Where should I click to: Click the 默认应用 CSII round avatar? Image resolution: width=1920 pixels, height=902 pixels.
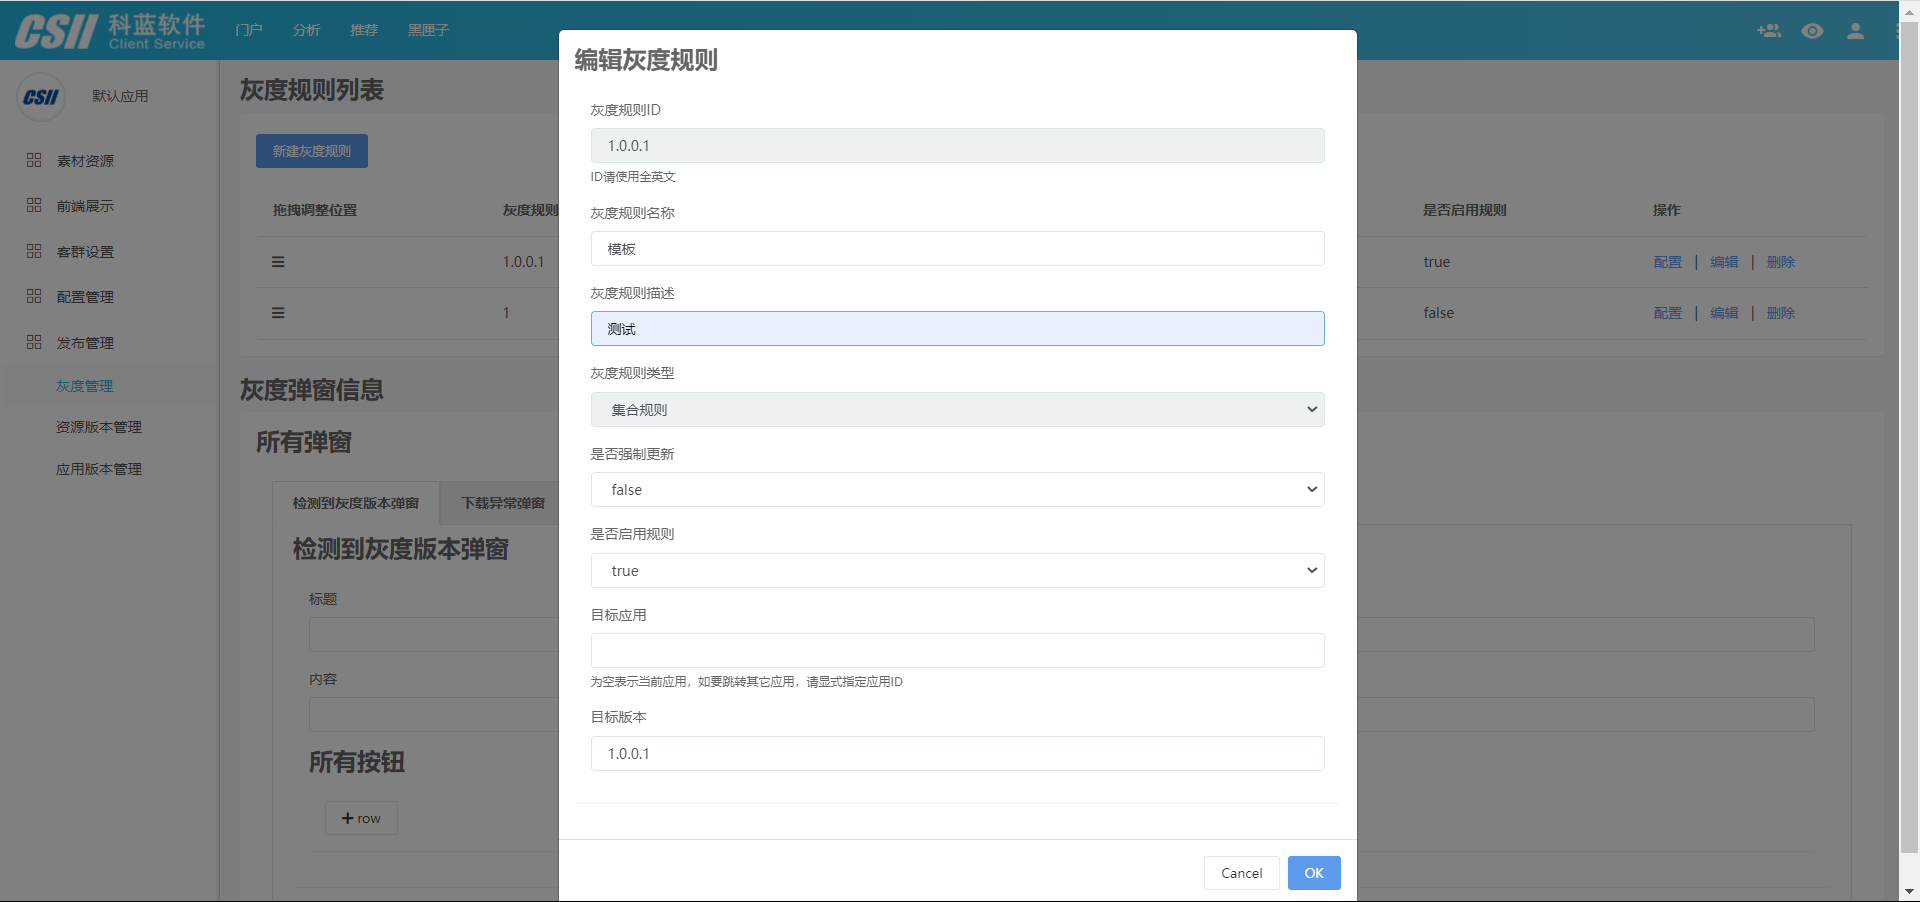pyautogui.click(x=41, y=97)
